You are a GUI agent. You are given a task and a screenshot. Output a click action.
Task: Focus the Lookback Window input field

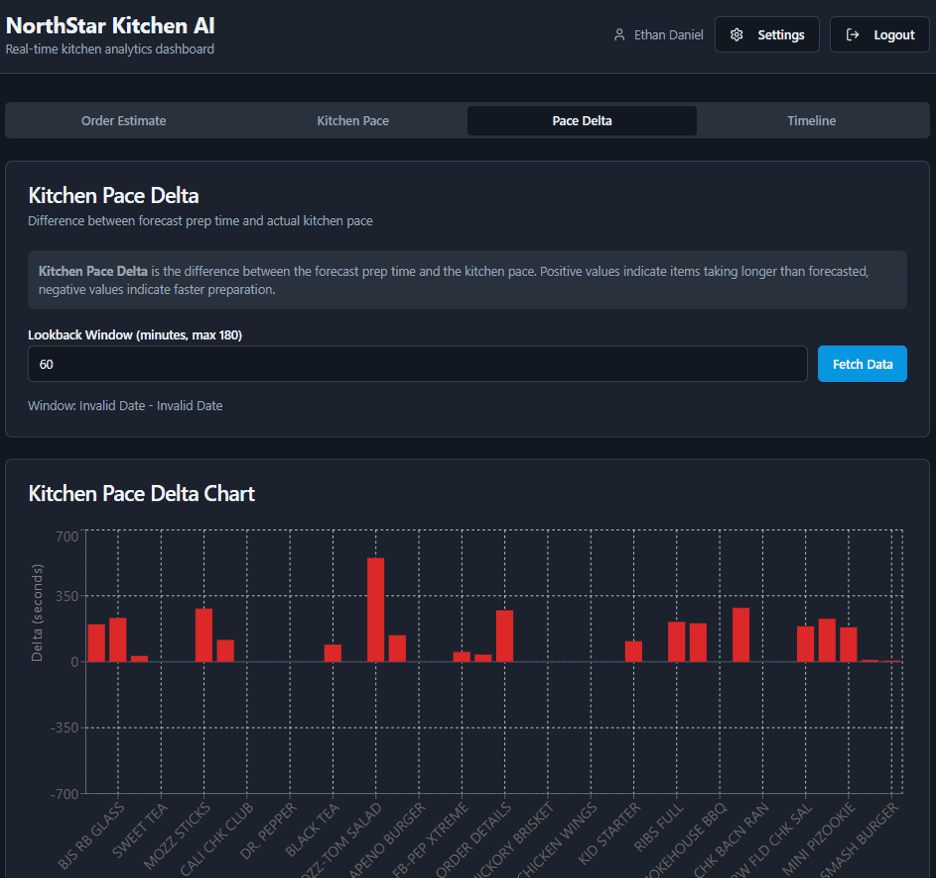click(x=417, y=364)
